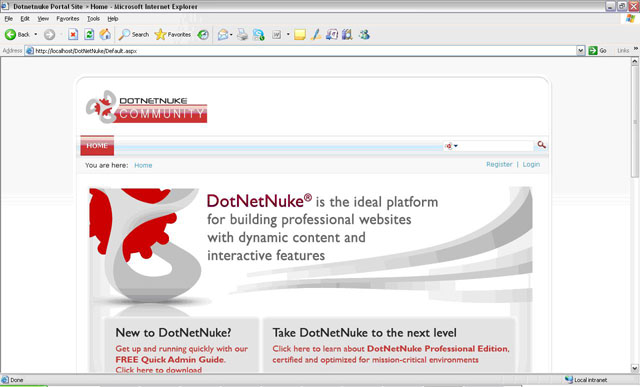Click the yellow note toolbar icon

[300, 35]
